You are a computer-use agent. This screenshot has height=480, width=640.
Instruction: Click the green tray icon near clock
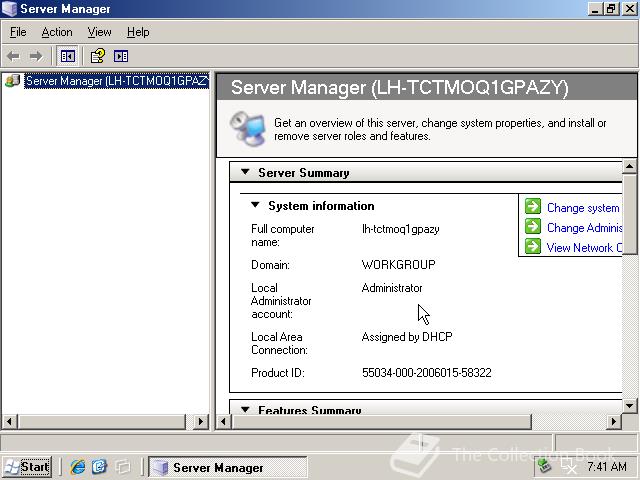(x=544, y=466)
